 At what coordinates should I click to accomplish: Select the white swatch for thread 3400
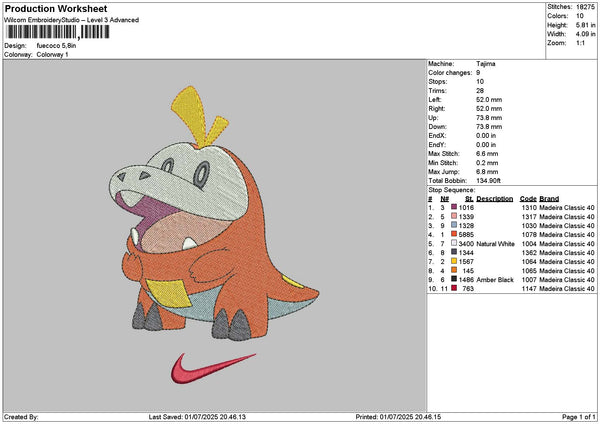click(x=454, y=243)
